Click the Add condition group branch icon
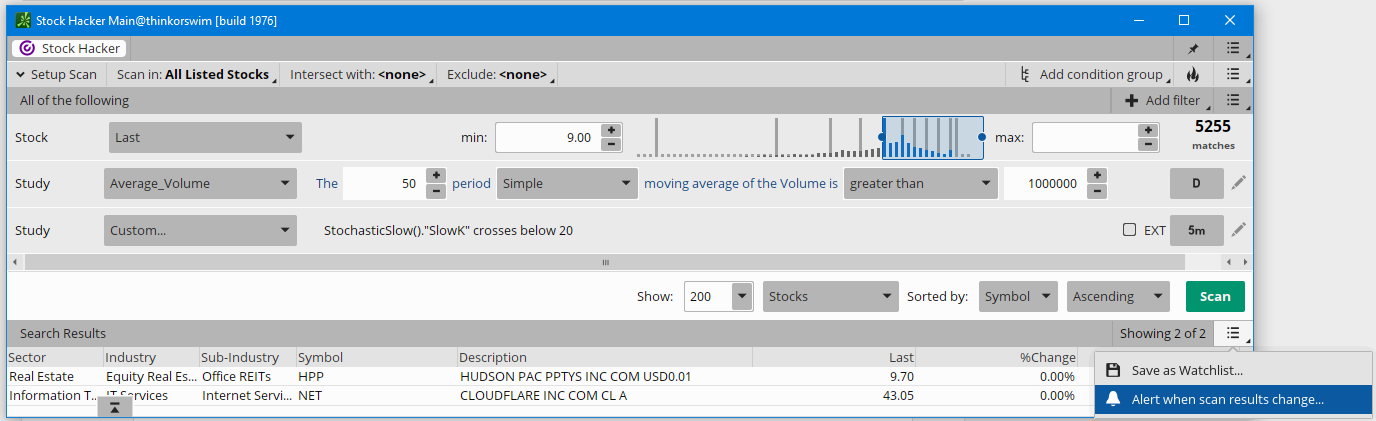1376x421 pixels. 1025,74
